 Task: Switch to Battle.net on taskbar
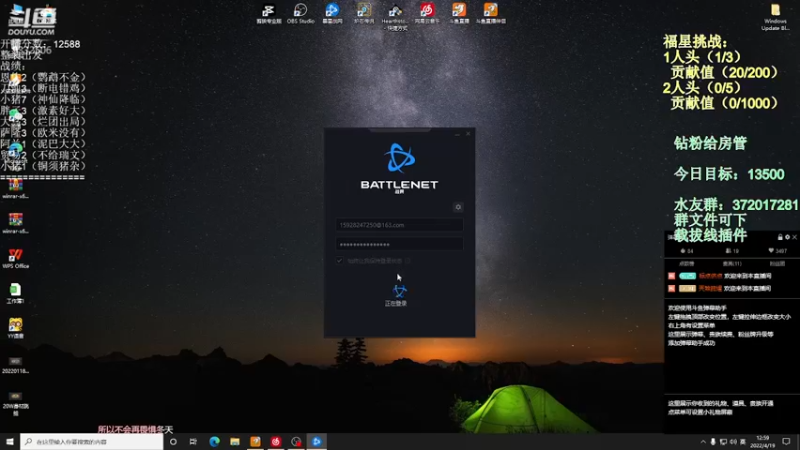click(316, 441)
